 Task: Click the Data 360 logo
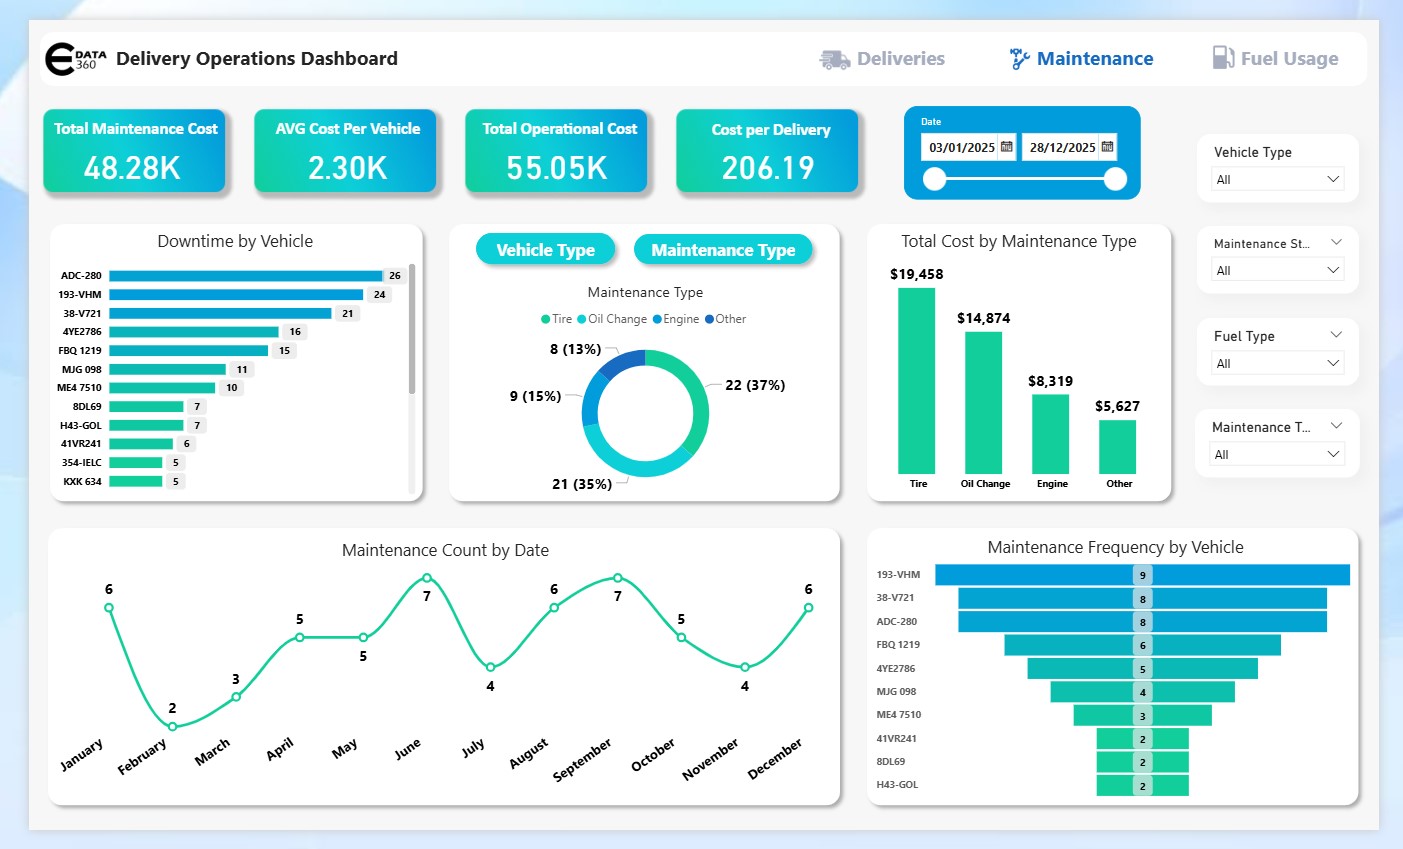tap(74, 59)
